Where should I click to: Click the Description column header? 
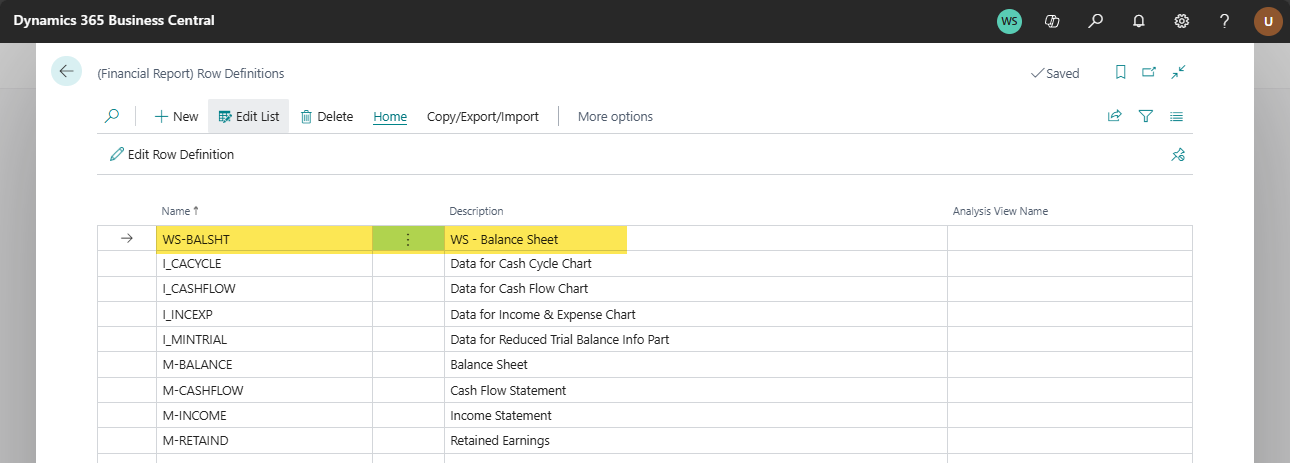tap(476, 211)
